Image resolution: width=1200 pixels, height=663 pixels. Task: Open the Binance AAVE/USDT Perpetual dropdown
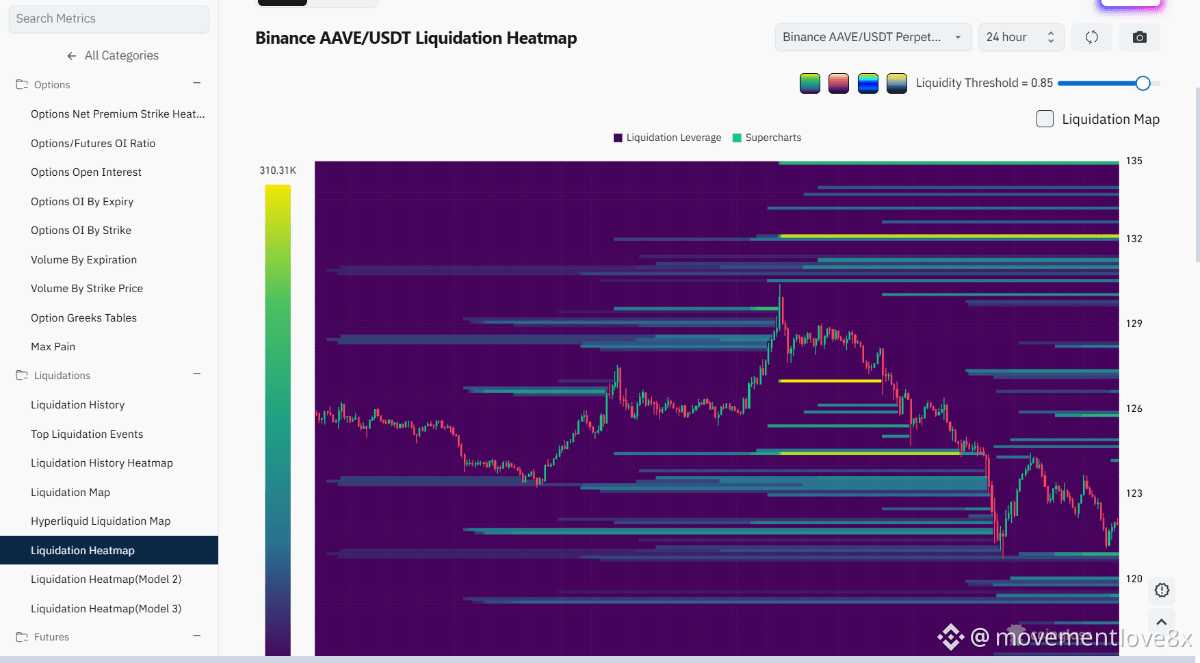[x=873, y=37]
